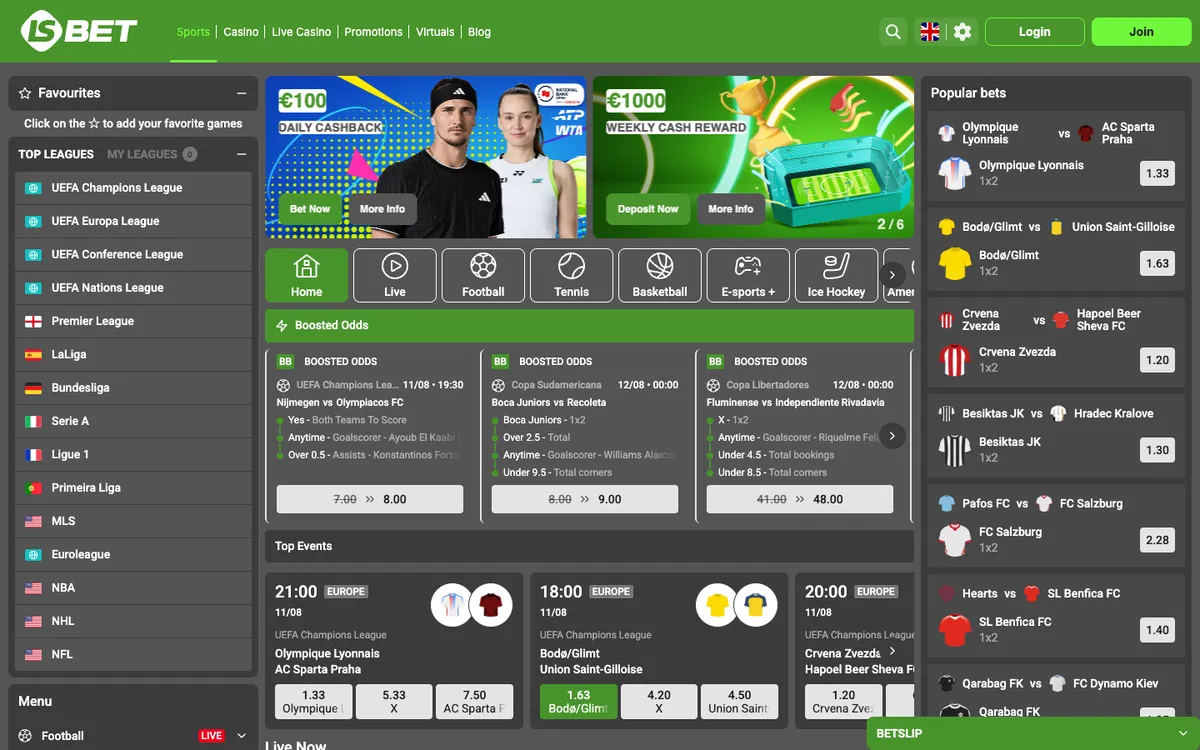1200x750 pixels.
Task: Click the Spain flag next to LaLiga
Action: tap(33, 354)
